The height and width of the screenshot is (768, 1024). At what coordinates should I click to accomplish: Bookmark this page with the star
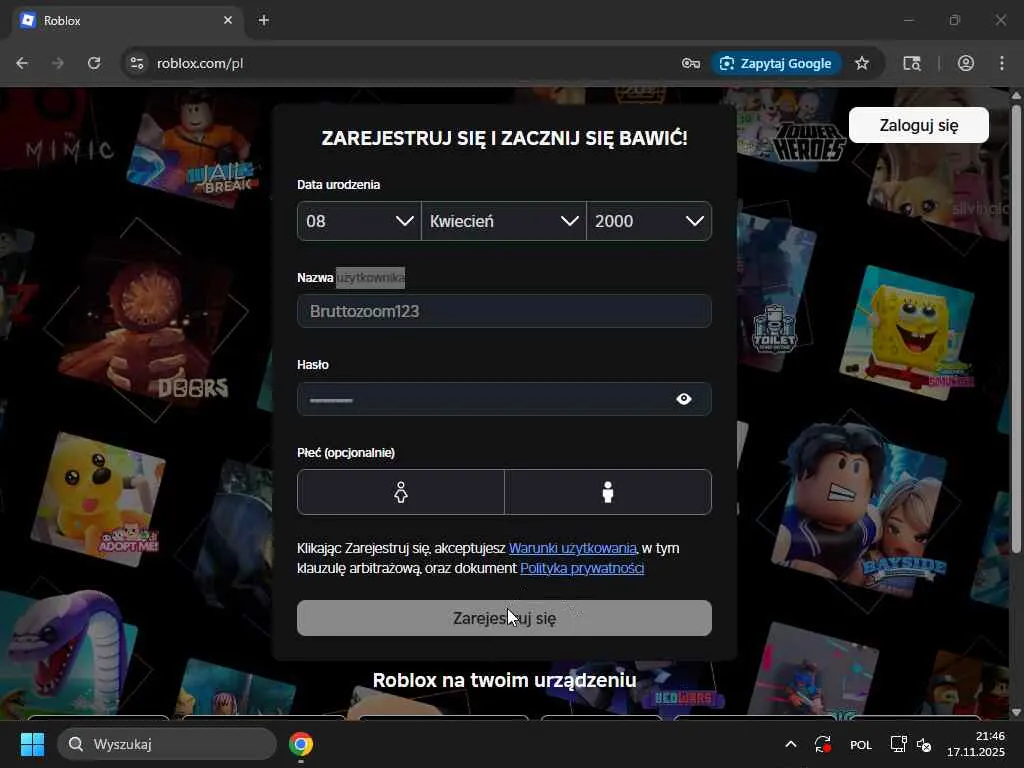[x=862, y=63]
